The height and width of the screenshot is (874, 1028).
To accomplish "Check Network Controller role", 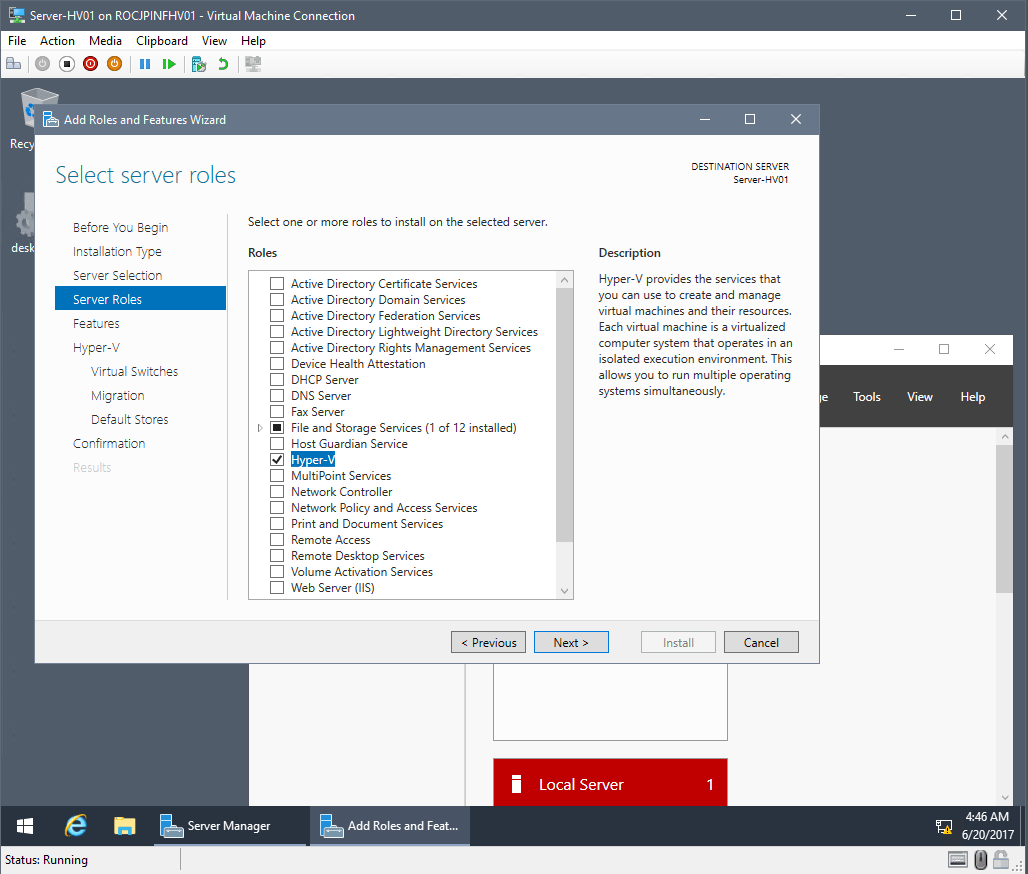I will (277, 492).
